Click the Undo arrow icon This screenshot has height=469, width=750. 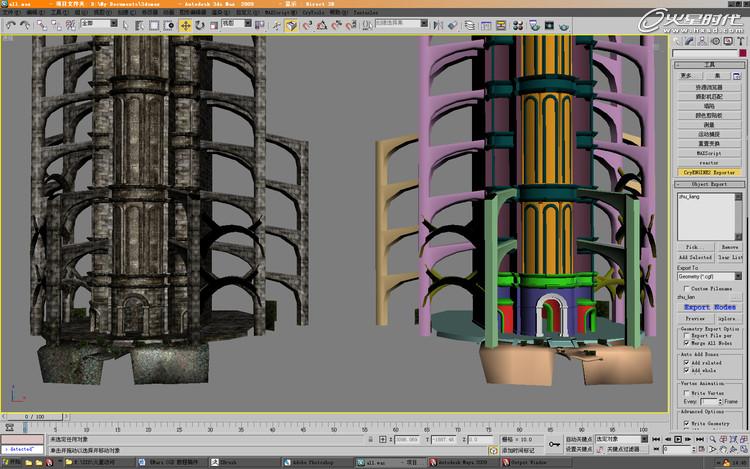[9, 23]
